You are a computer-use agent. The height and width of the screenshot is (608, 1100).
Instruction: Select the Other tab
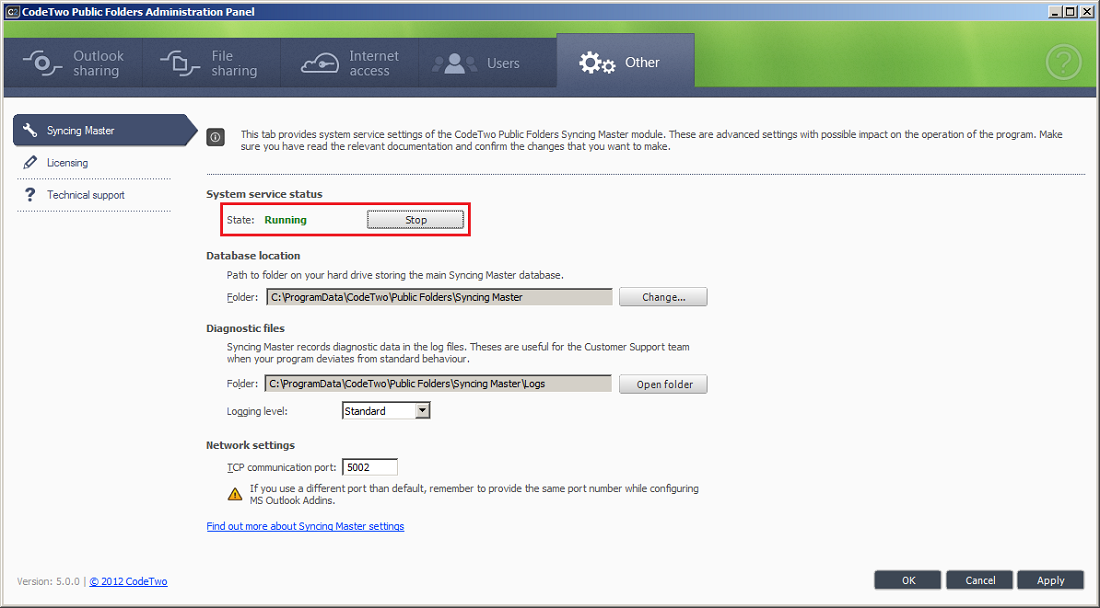click(625, 62)
